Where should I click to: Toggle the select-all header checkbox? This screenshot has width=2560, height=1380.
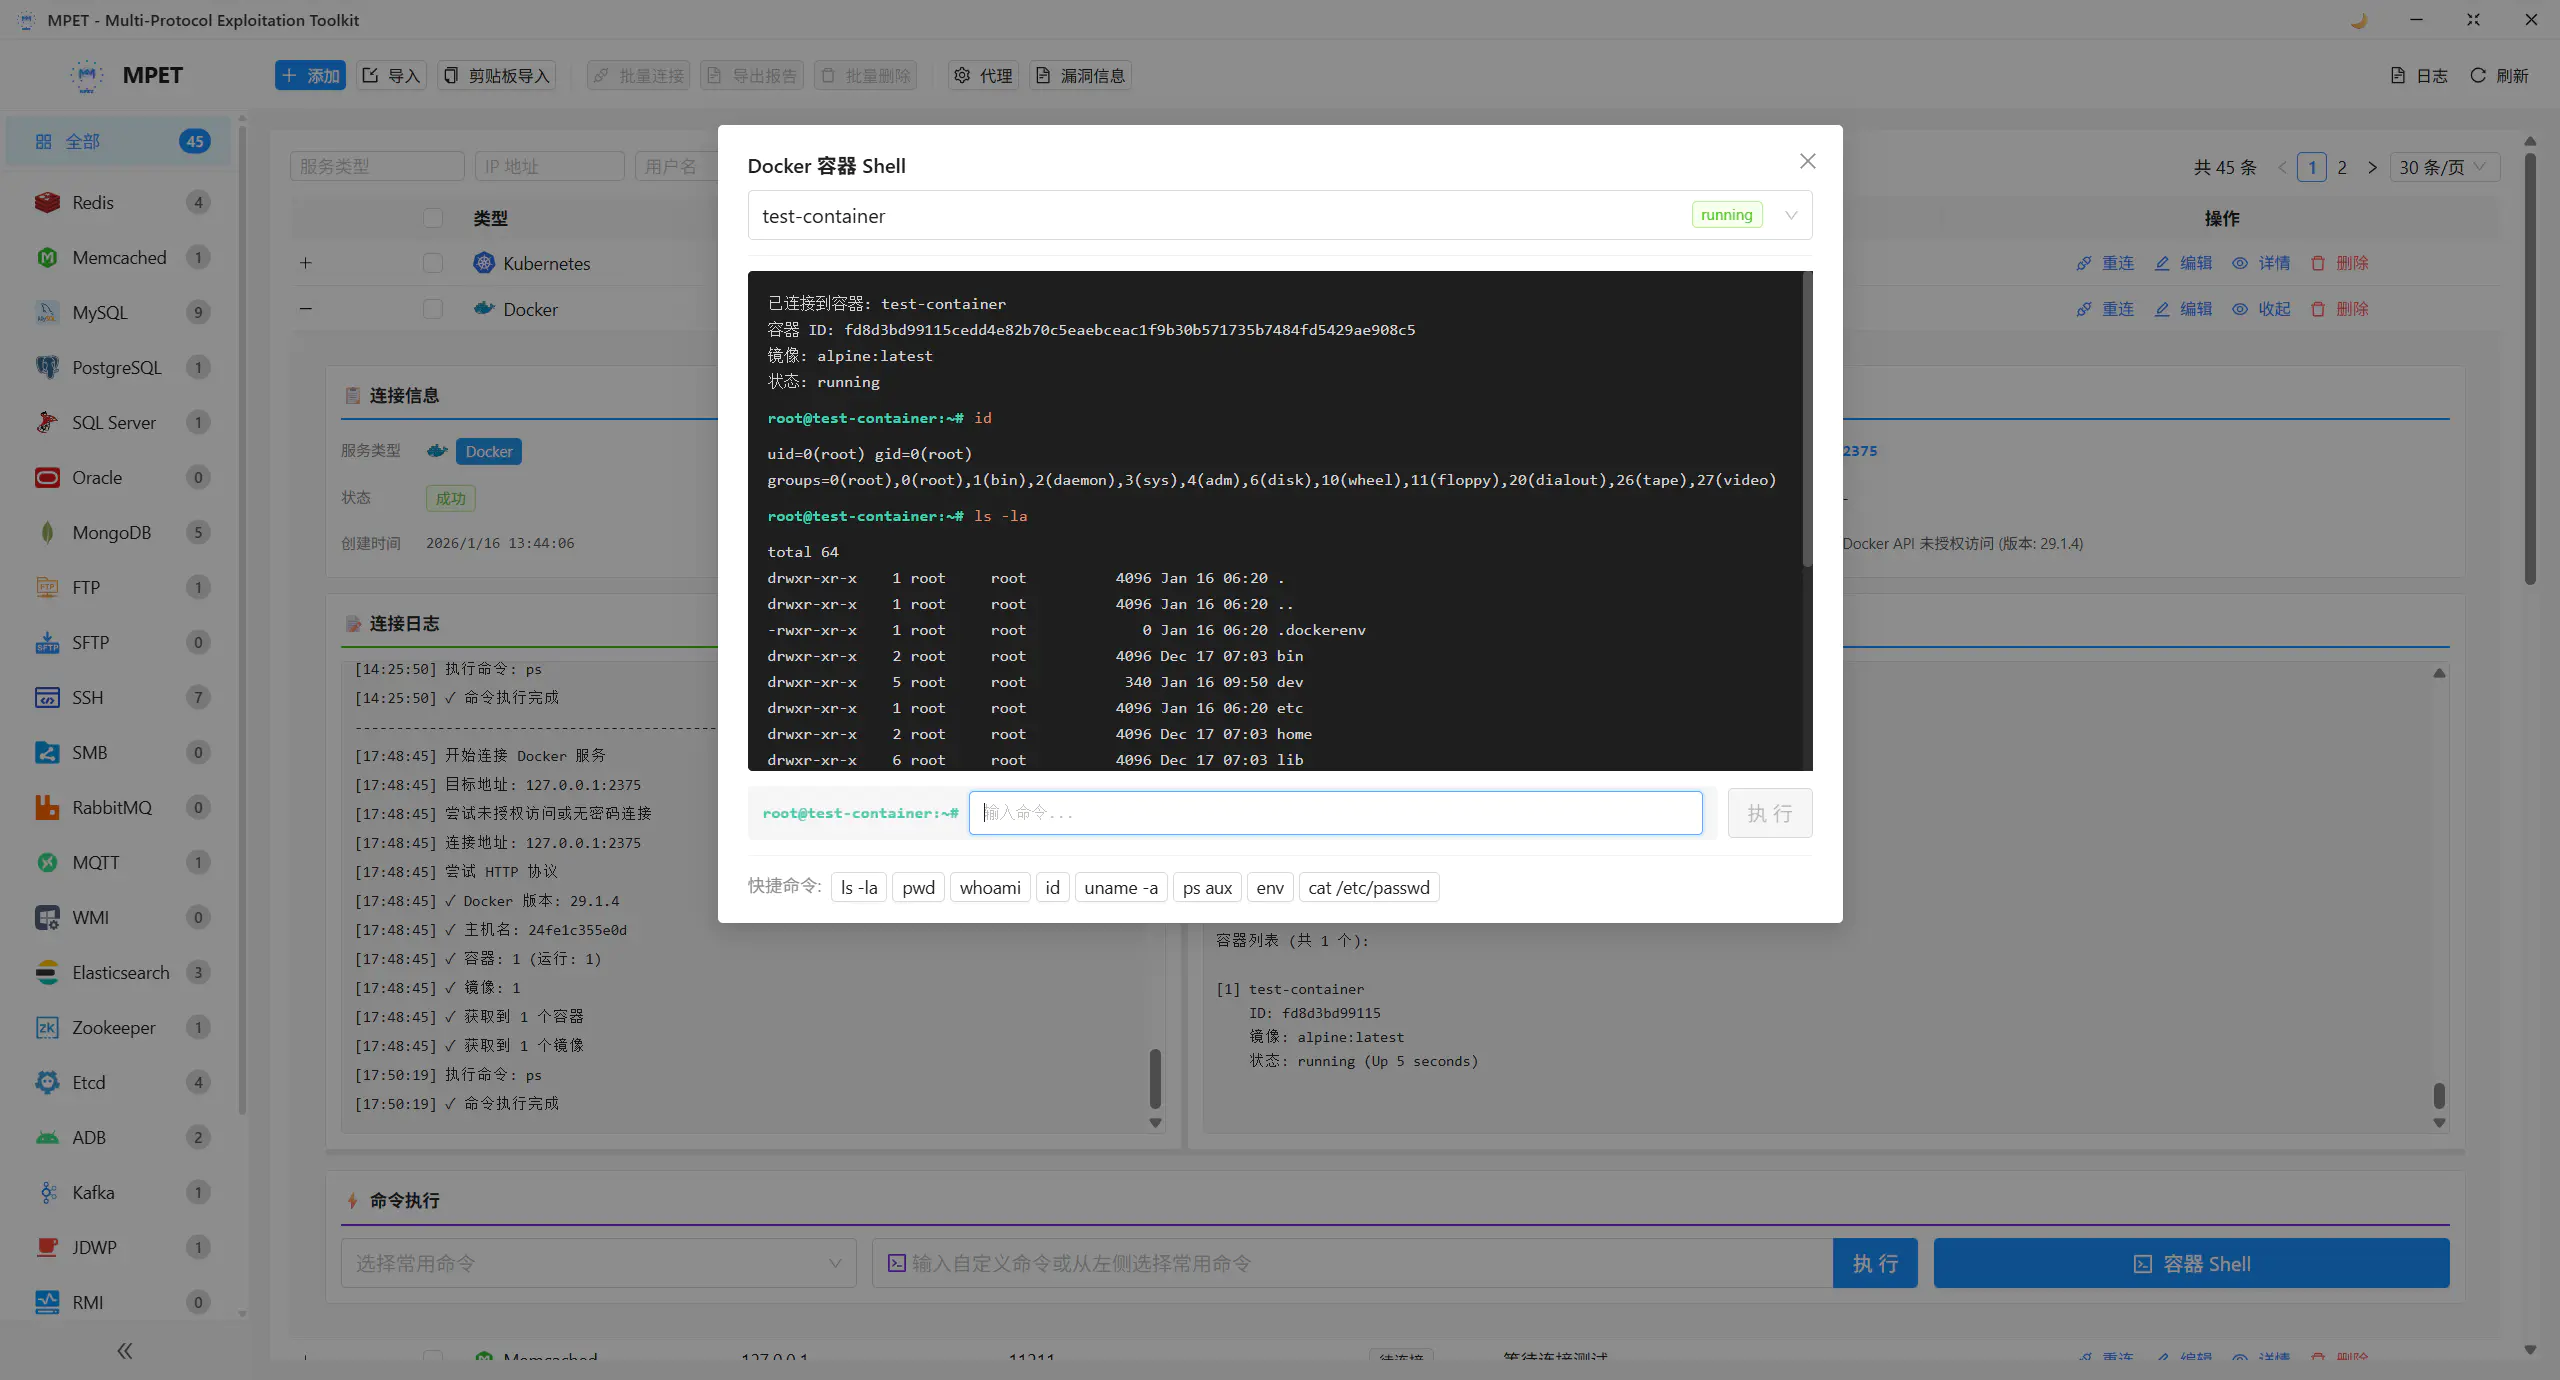[432, 218]
